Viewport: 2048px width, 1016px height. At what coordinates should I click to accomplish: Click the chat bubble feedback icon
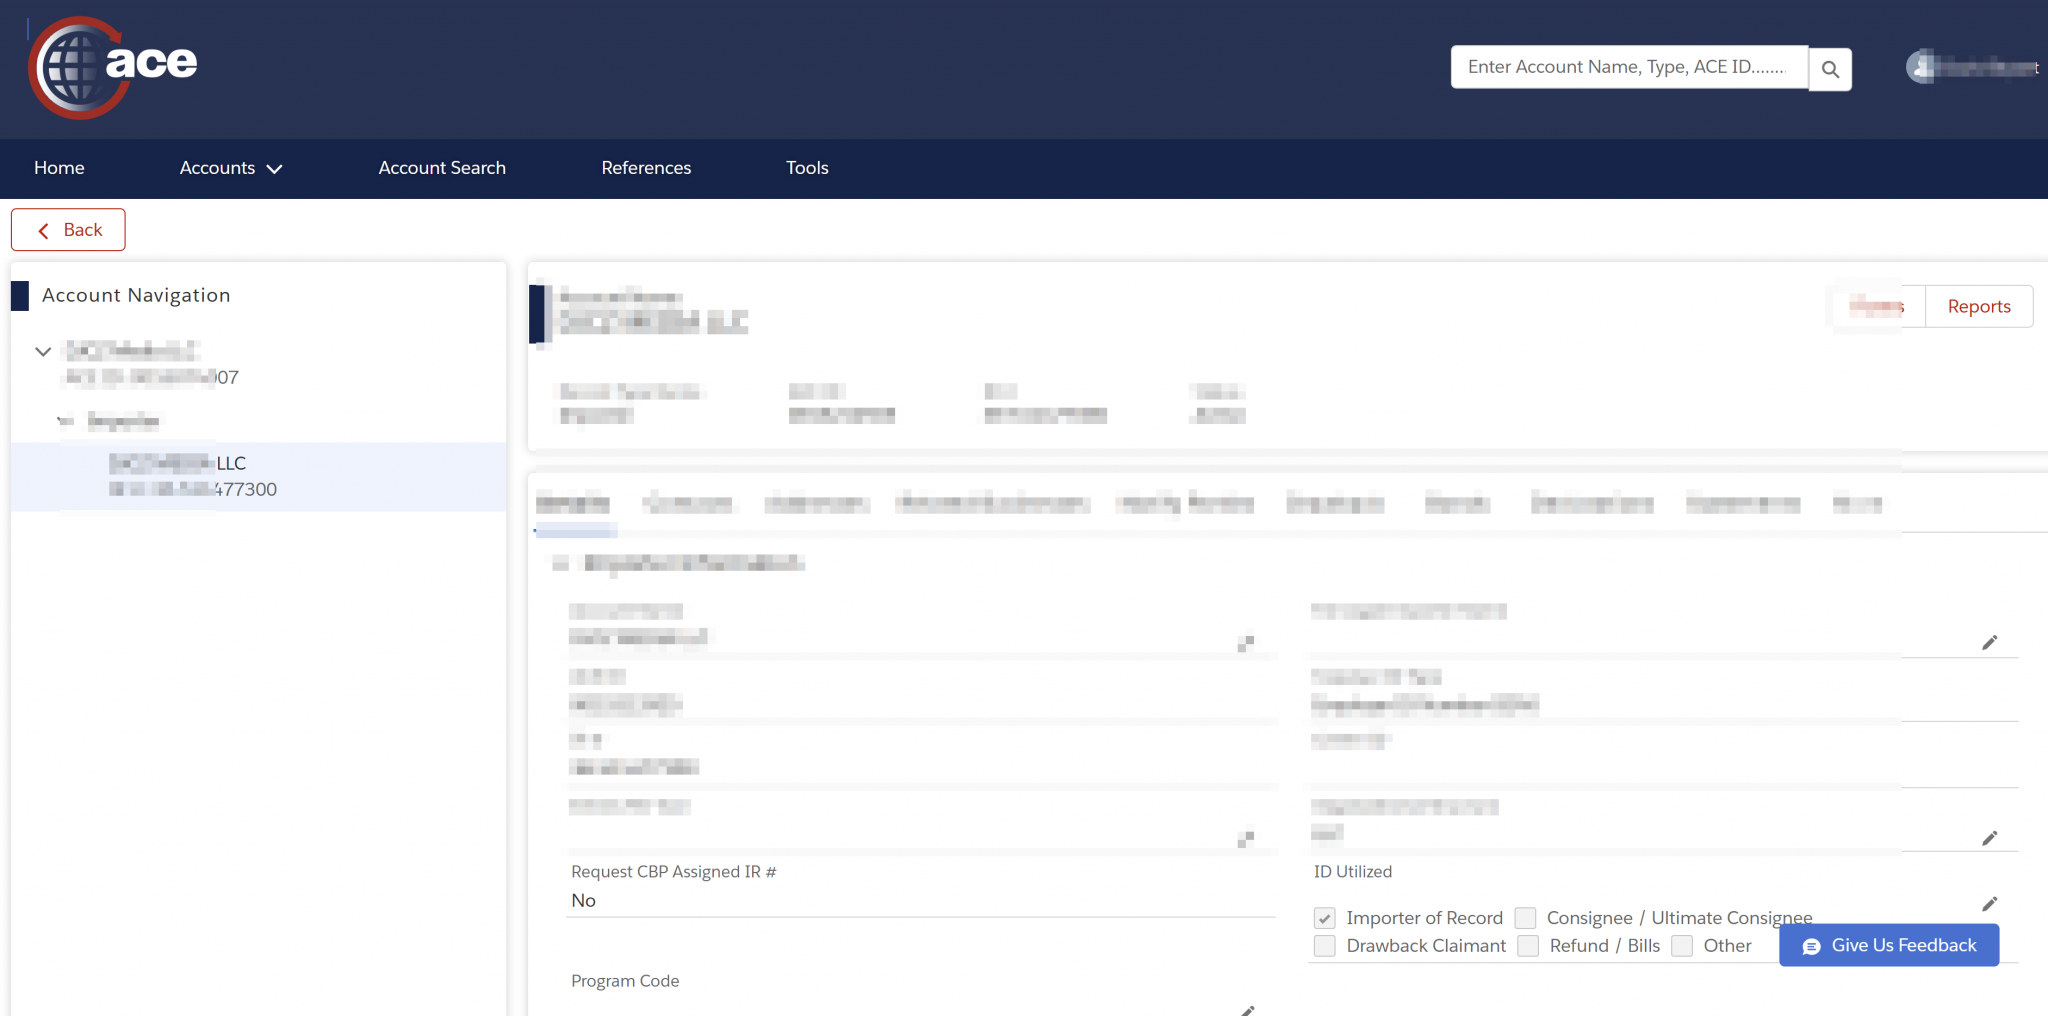pyautogui.click(x=1811, y=946)
